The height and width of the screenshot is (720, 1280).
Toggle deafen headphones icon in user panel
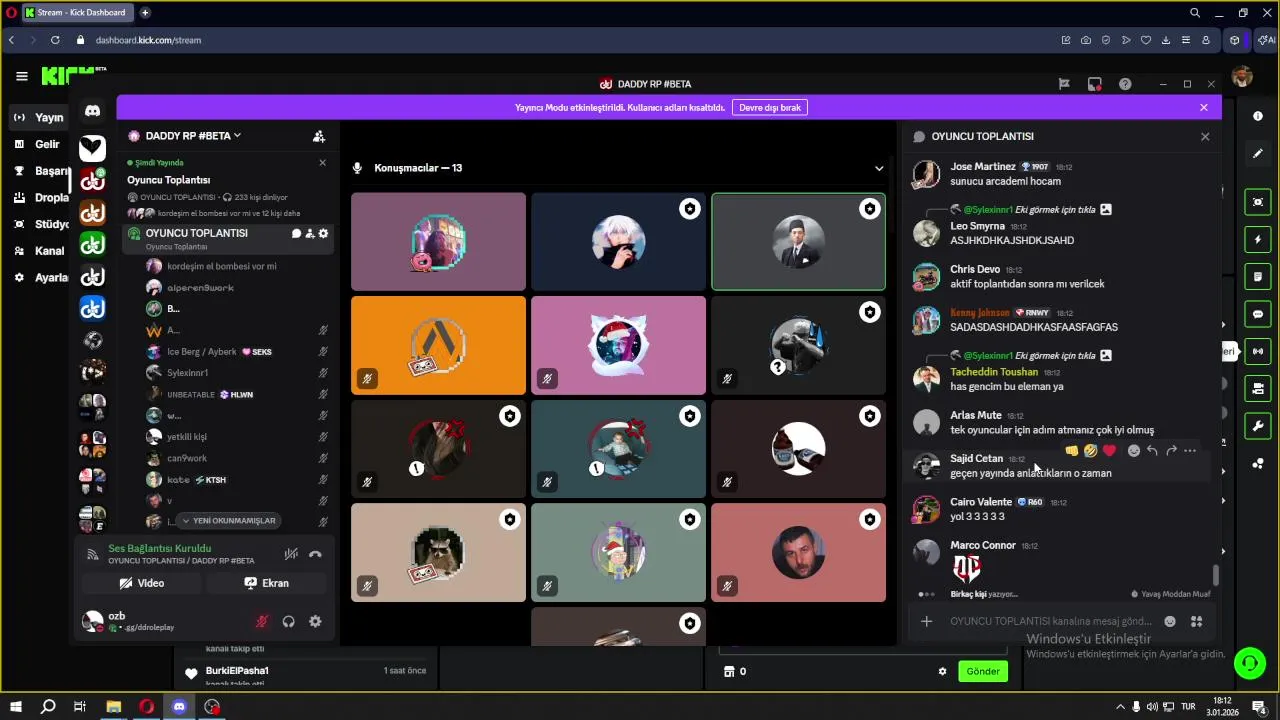[x=288, y=621]
